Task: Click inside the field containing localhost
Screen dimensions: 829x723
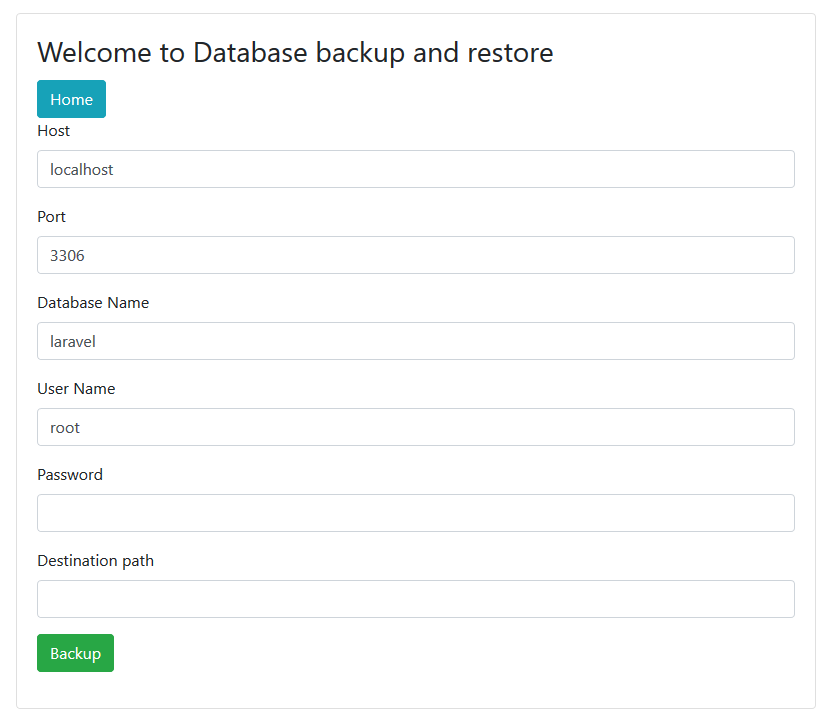Action: point(415,169)
